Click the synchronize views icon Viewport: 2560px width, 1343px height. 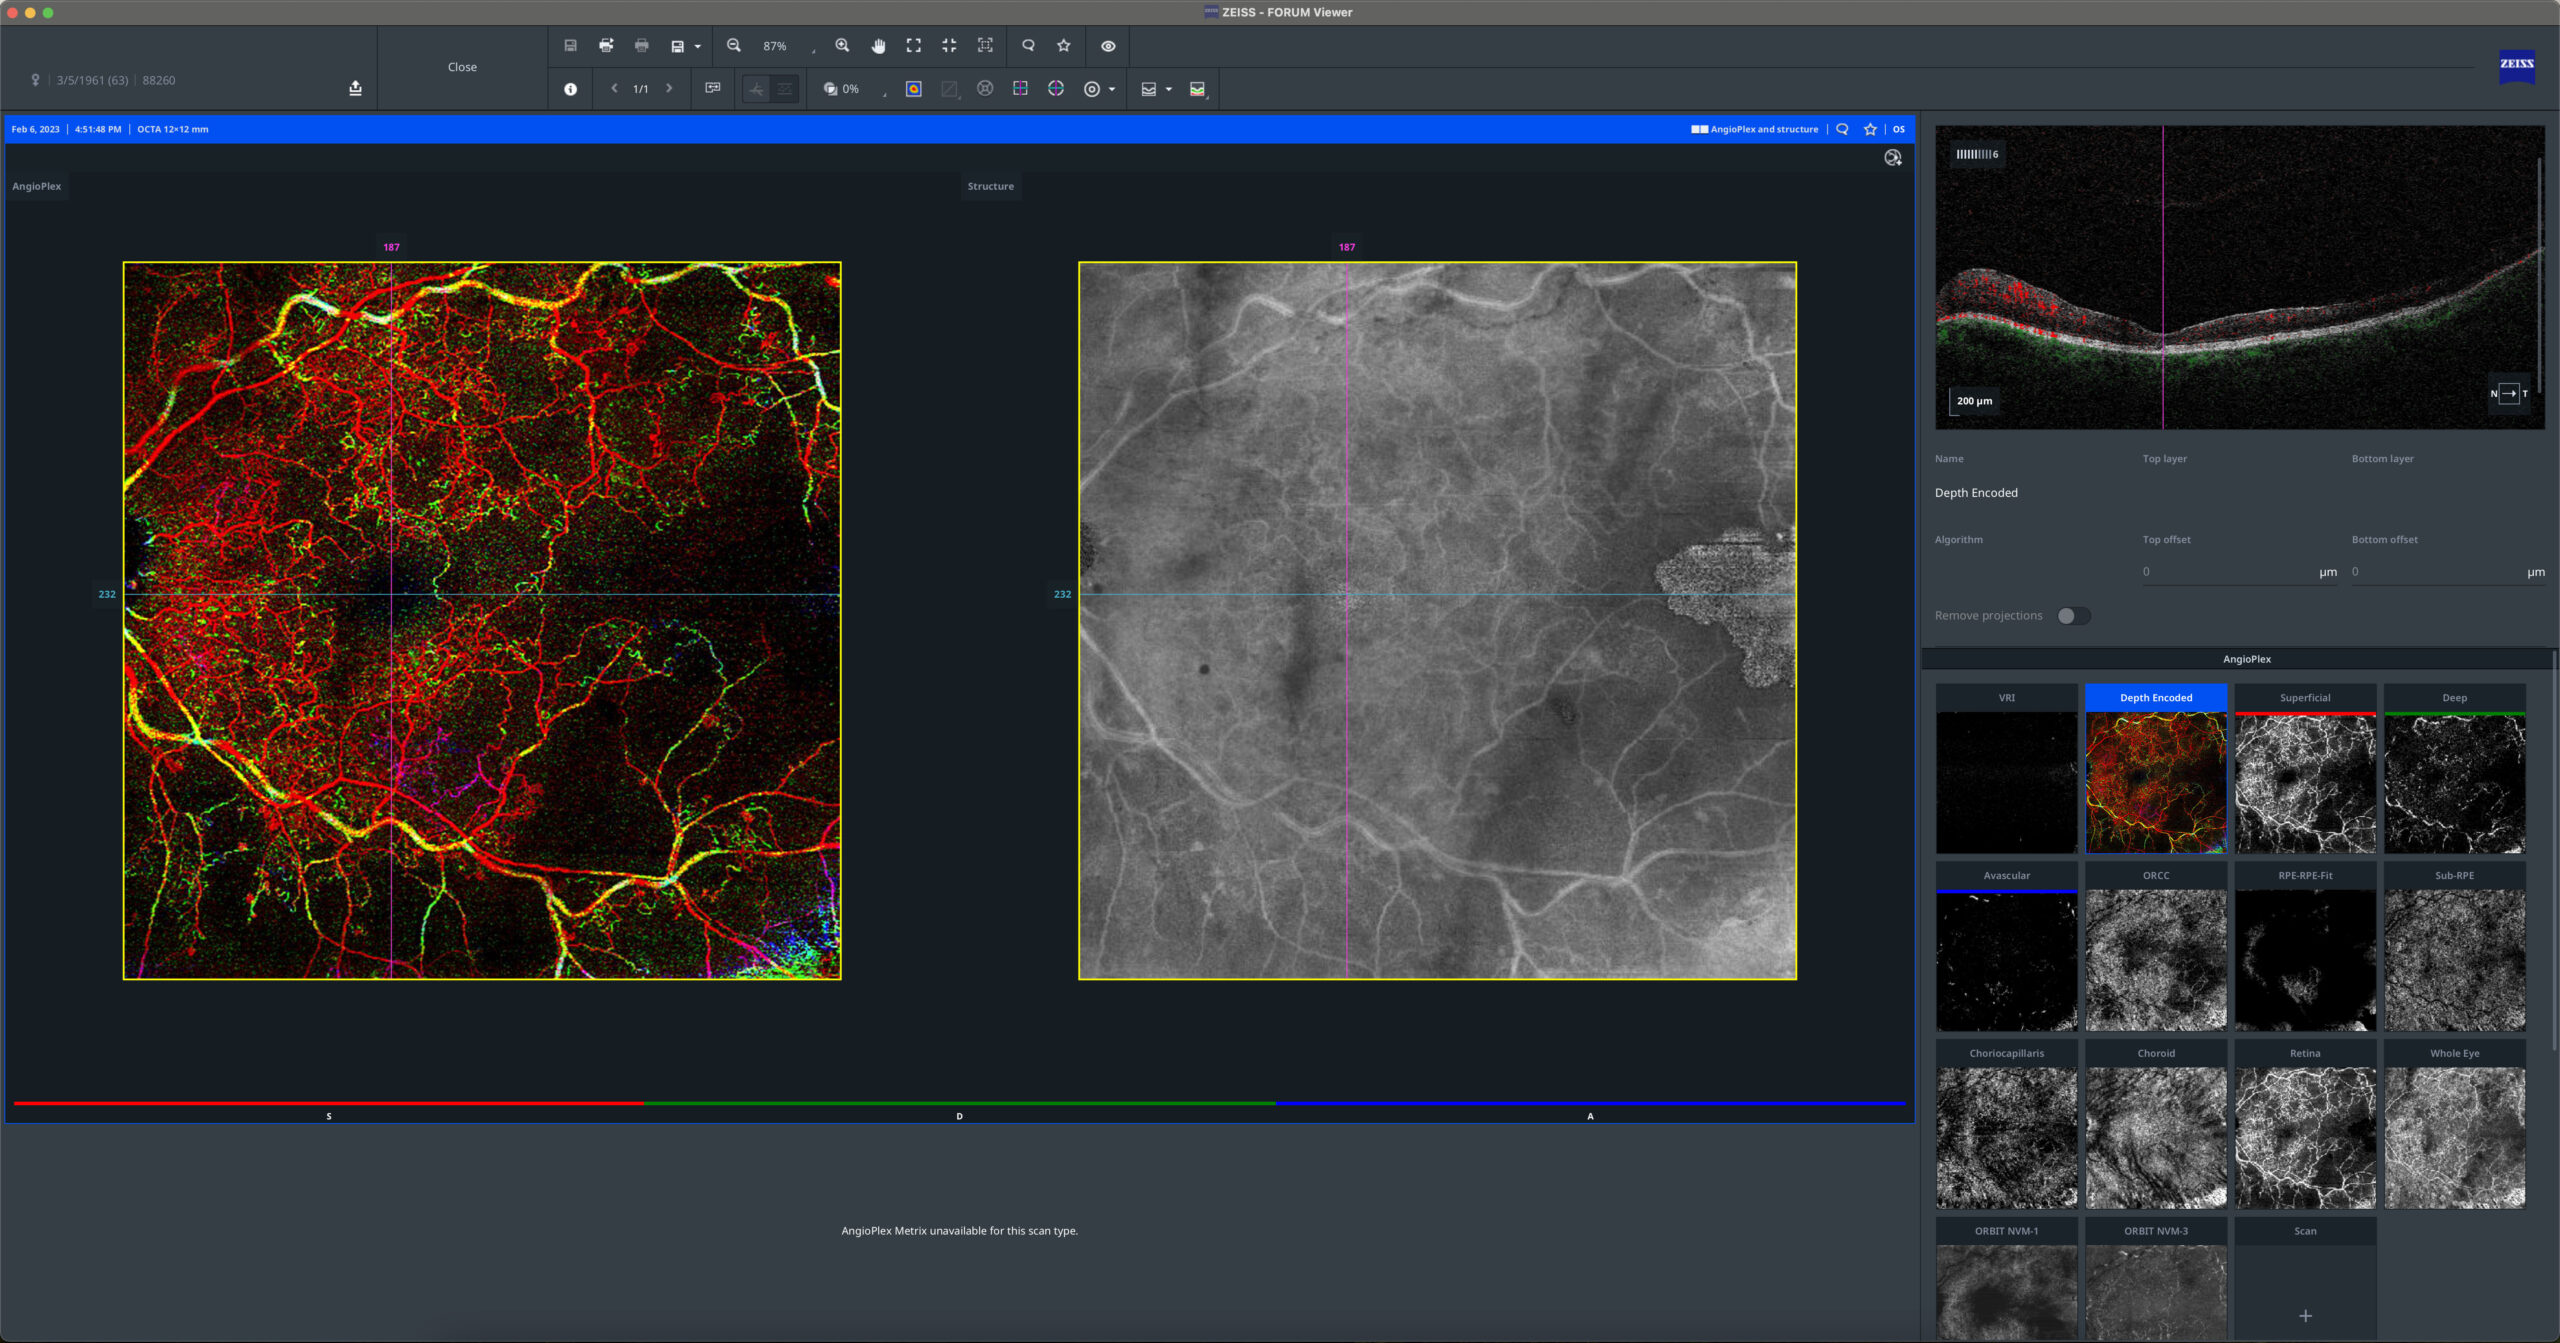pos(713,88)
